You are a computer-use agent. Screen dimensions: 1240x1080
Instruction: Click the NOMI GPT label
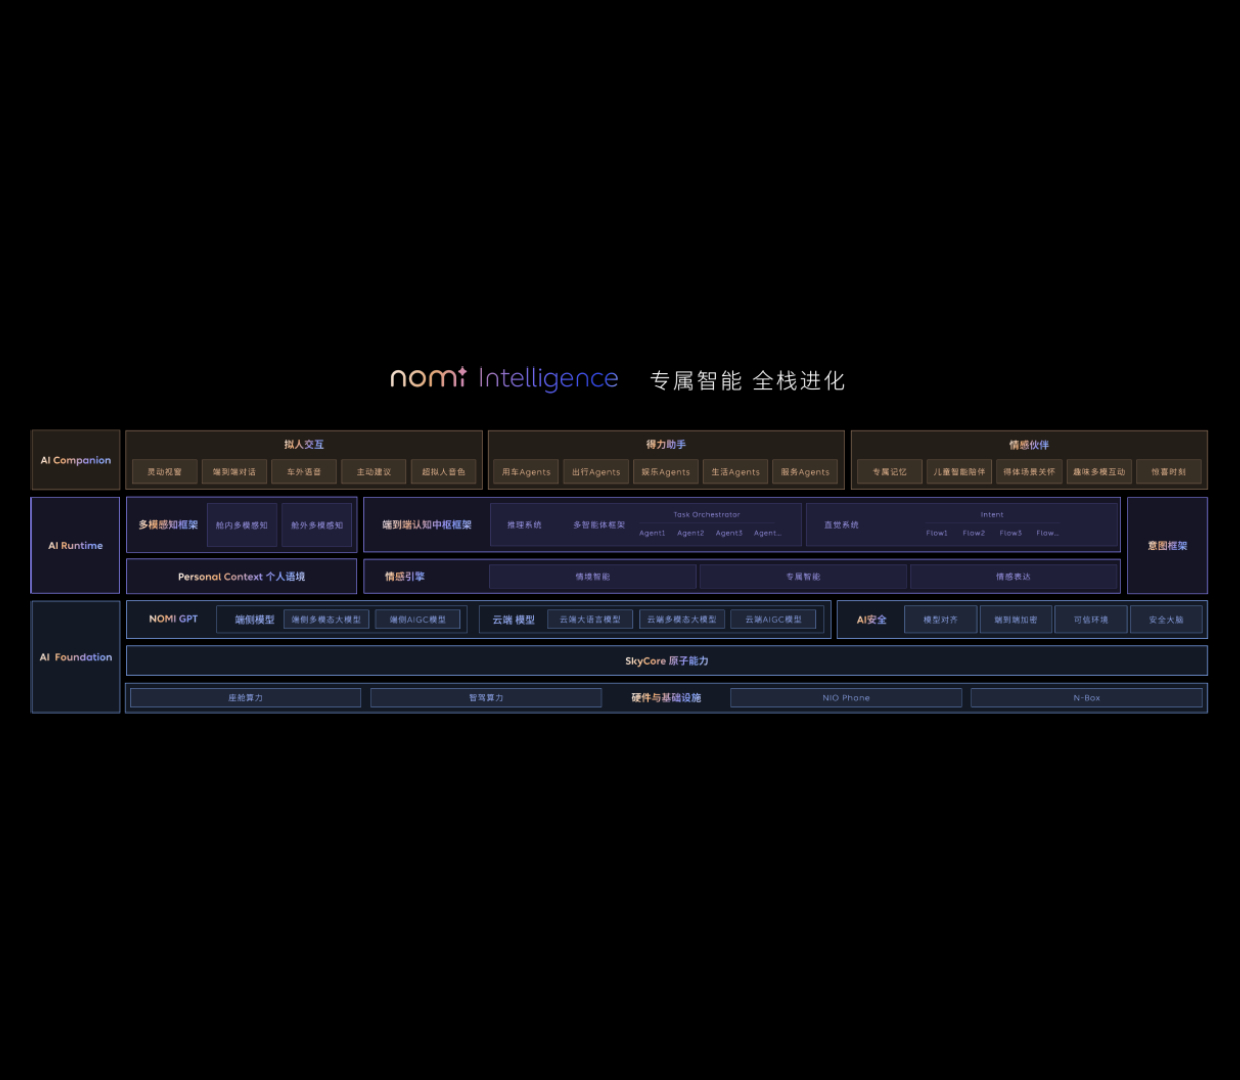point(173,619)
